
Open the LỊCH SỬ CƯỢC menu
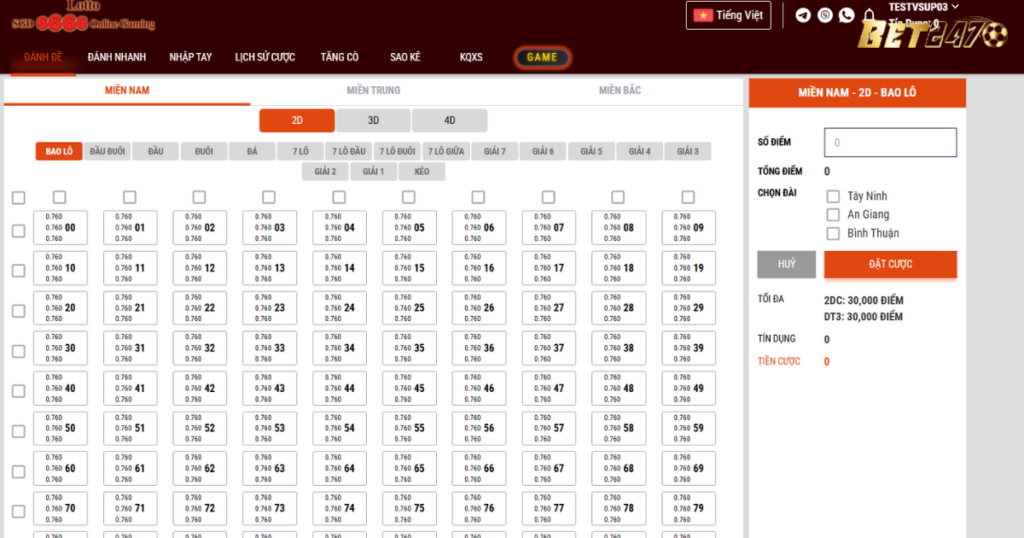click(265, 57)
